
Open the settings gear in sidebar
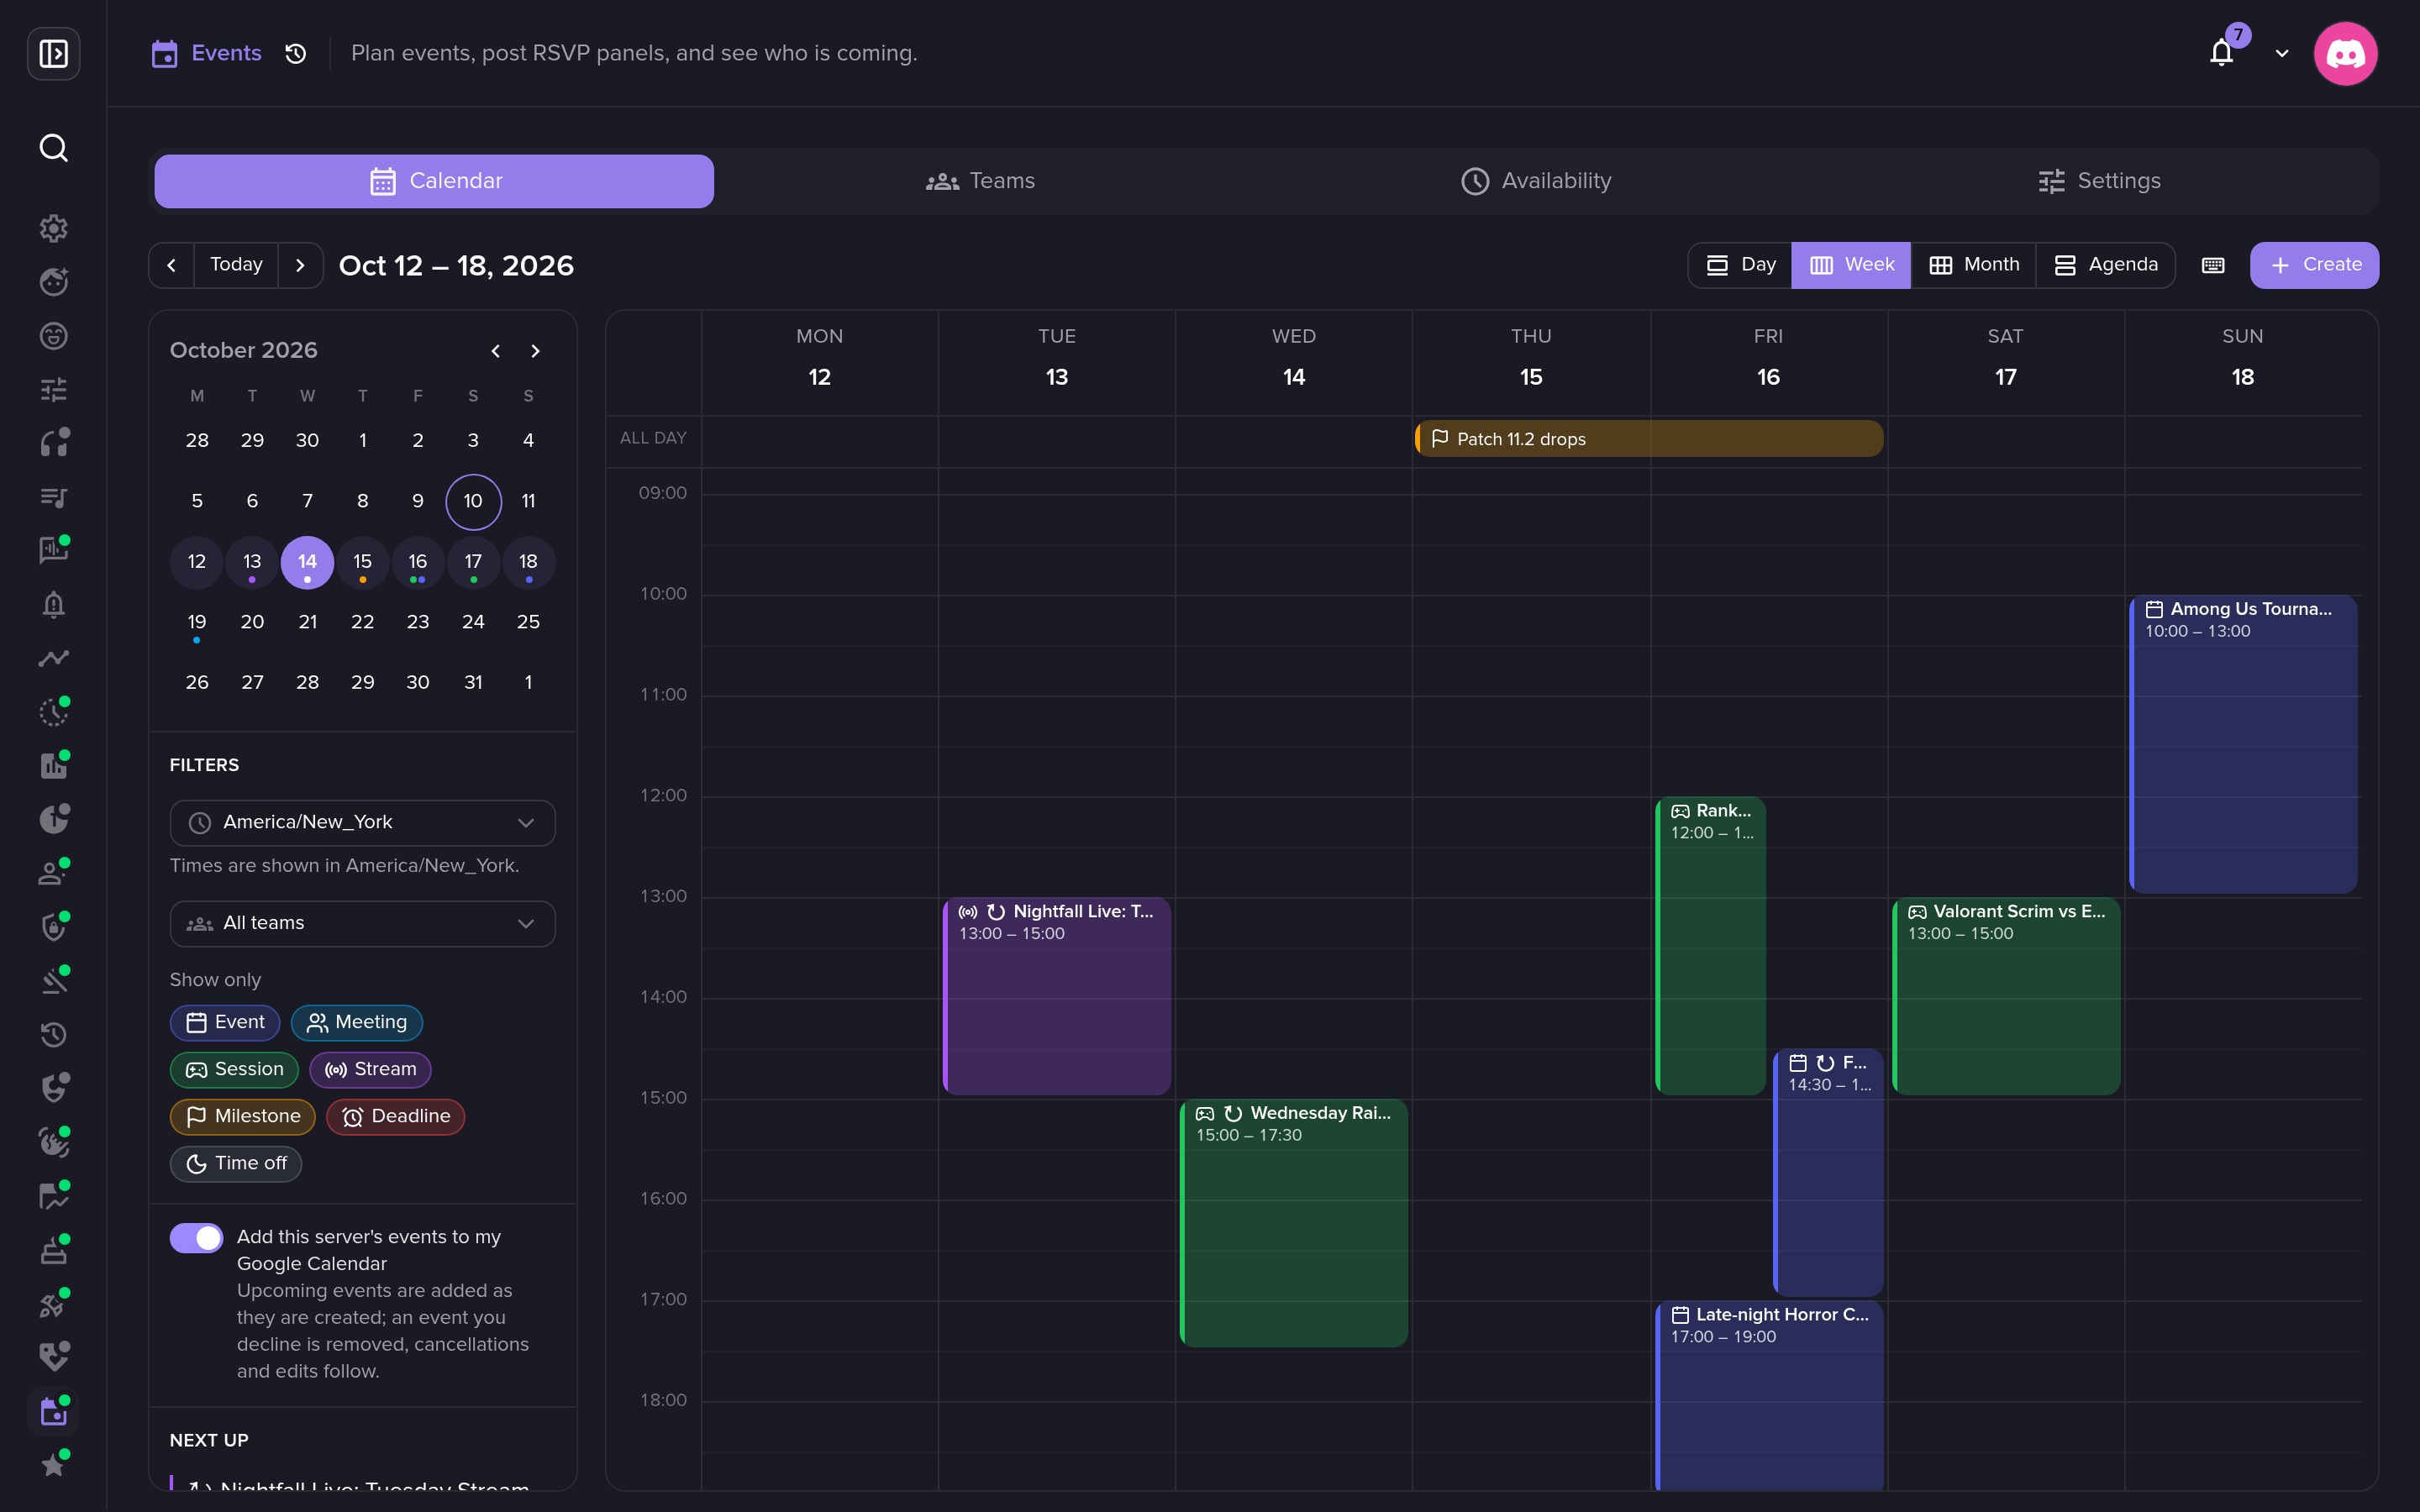(x=53, y=228)
